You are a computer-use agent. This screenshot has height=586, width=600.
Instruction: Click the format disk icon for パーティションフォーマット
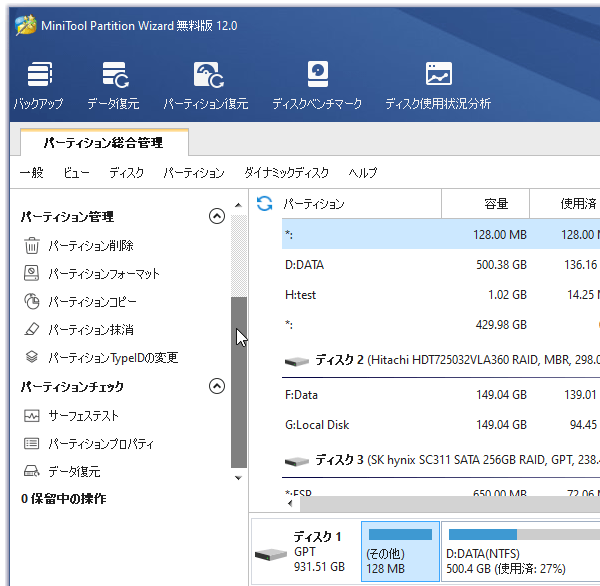32,273
